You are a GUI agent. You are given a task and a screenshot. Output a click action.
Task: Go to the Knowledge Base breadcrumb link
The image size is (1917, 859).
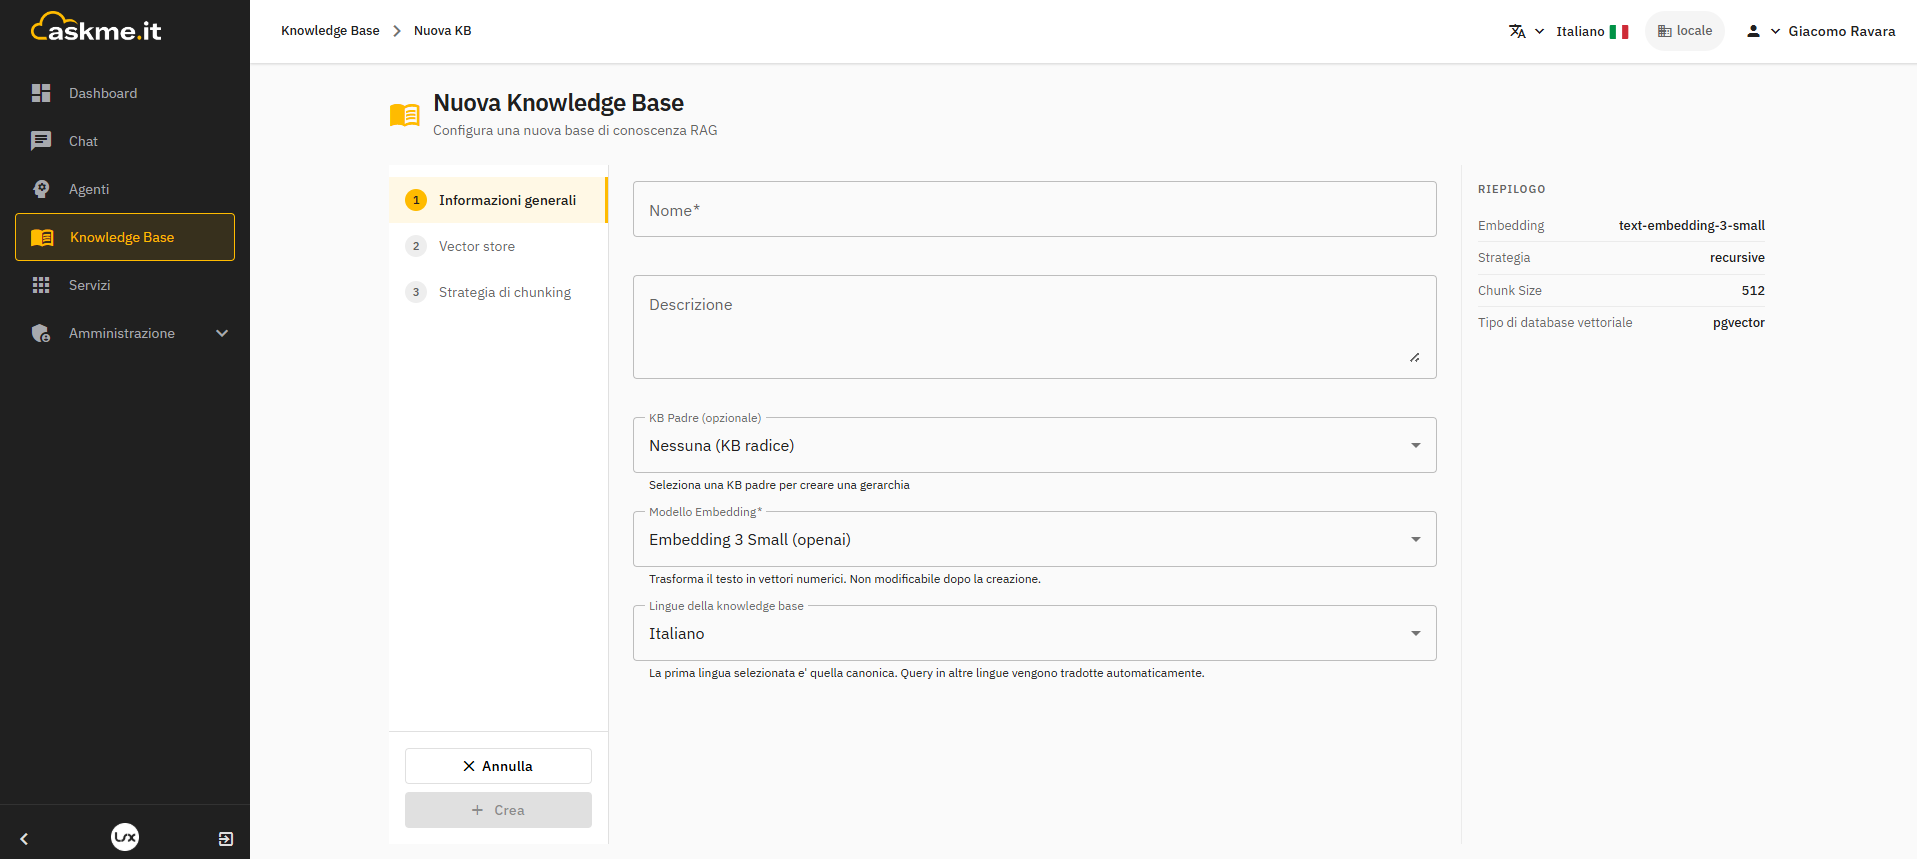point(330,31)
